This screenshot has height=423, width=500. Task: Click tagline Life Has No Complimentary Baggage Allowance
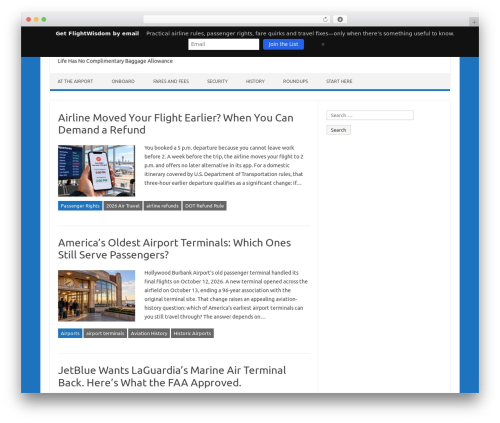tap(115, 61)
